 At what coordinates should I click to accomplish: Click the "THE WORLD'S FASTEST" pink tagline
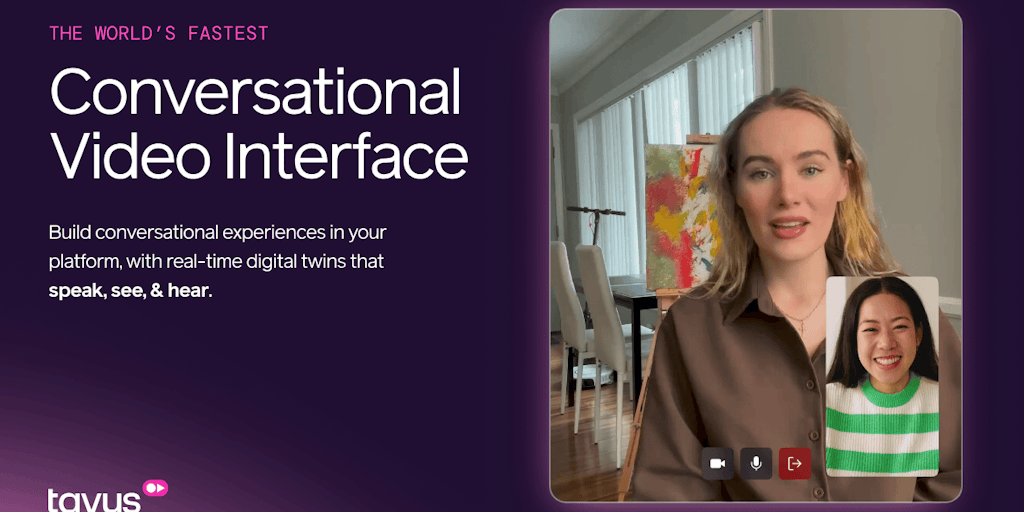click(x=159, y=33)
